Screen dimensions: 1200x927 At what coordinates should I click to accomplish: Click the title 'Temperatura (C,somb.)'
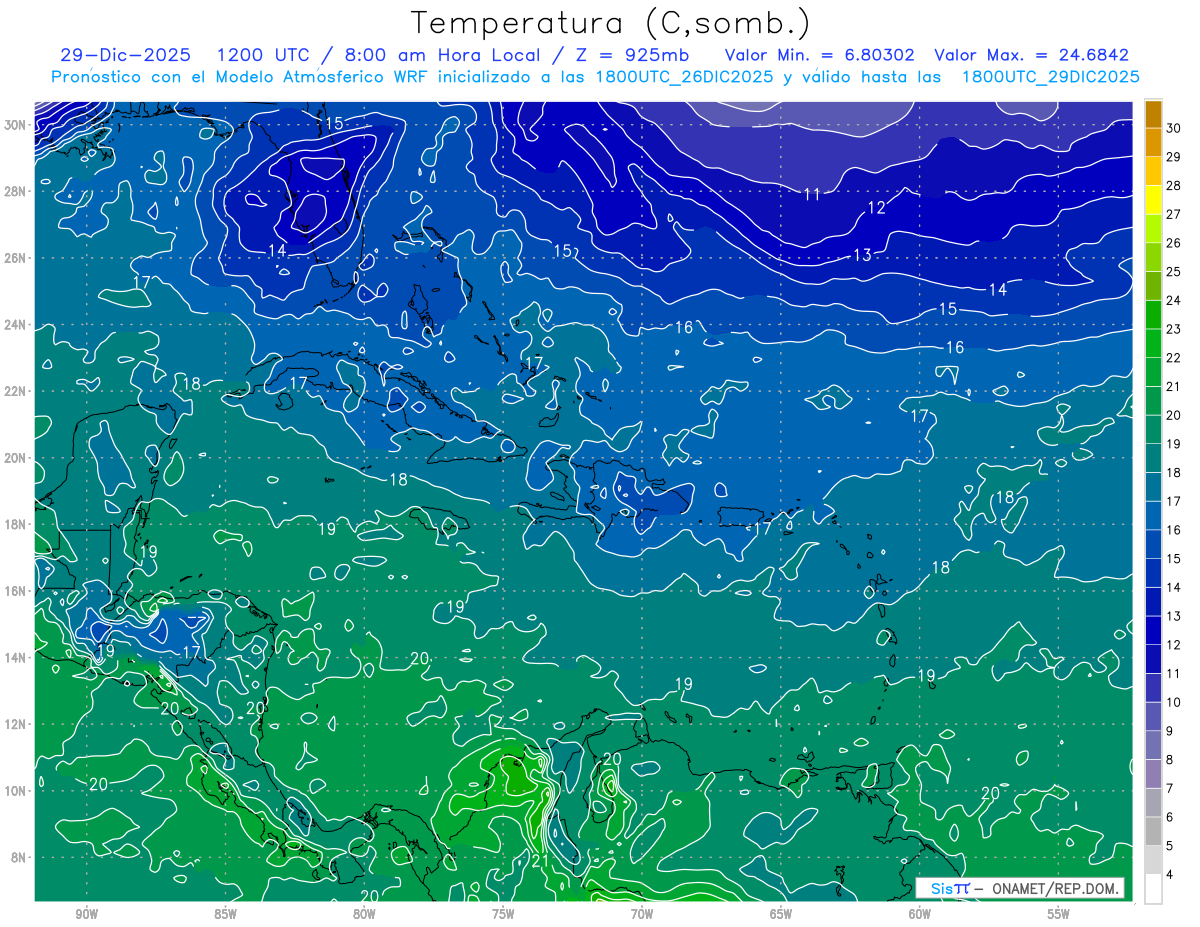(610, 24)
